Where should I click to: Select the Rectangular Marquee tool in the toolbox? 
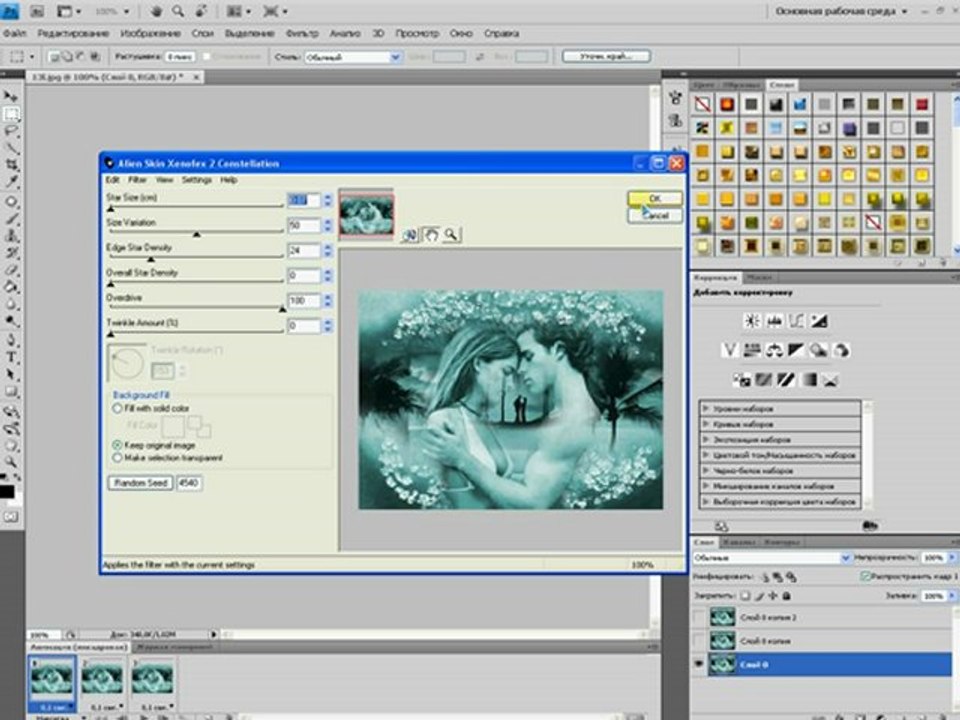pos(11,114)
